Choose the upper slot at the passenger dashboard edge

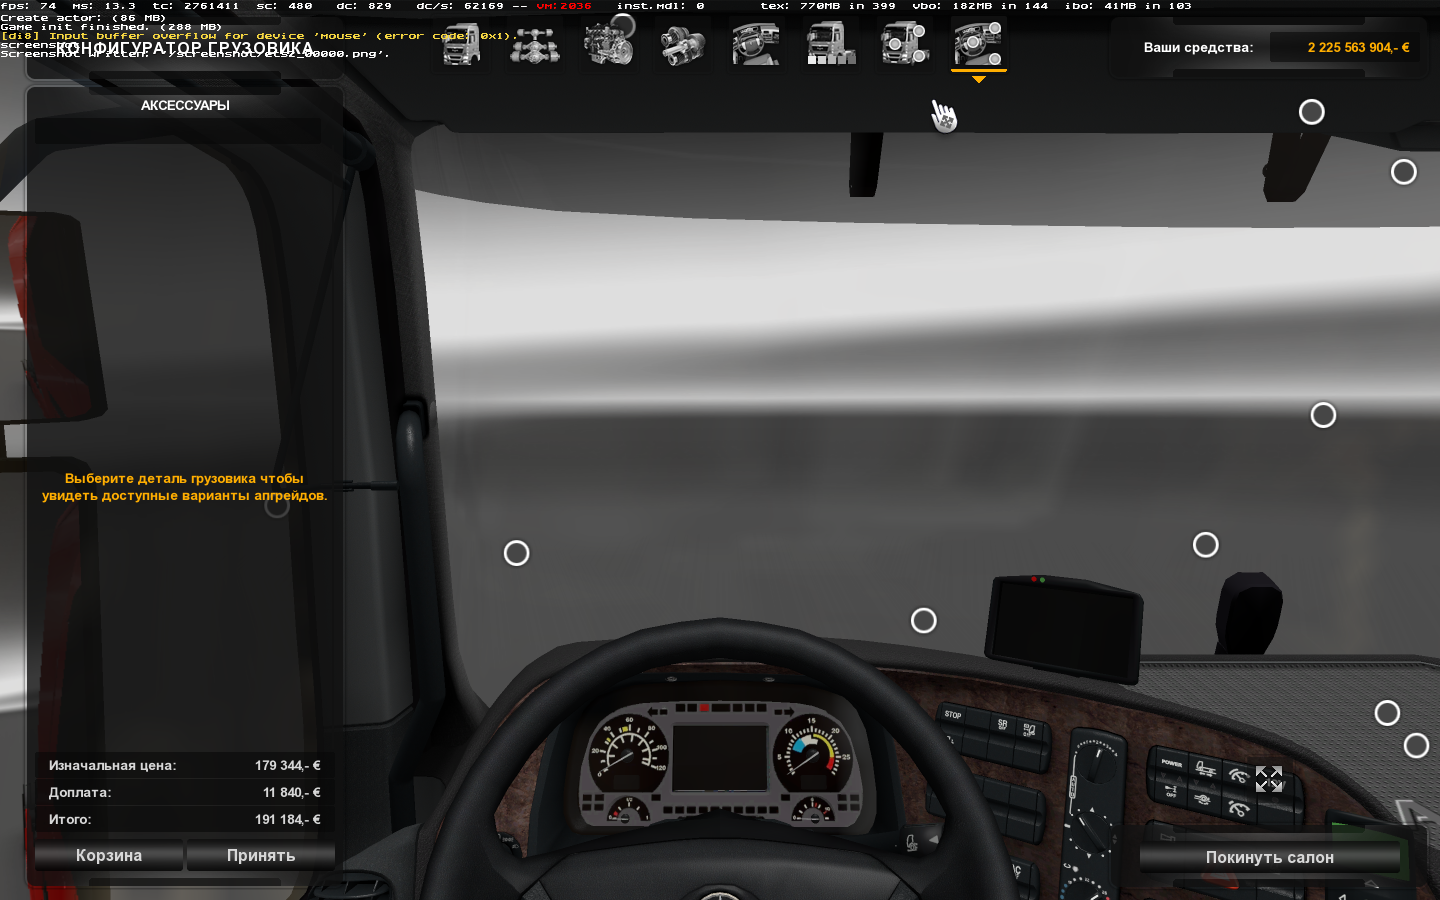(x=1386, y=713)
